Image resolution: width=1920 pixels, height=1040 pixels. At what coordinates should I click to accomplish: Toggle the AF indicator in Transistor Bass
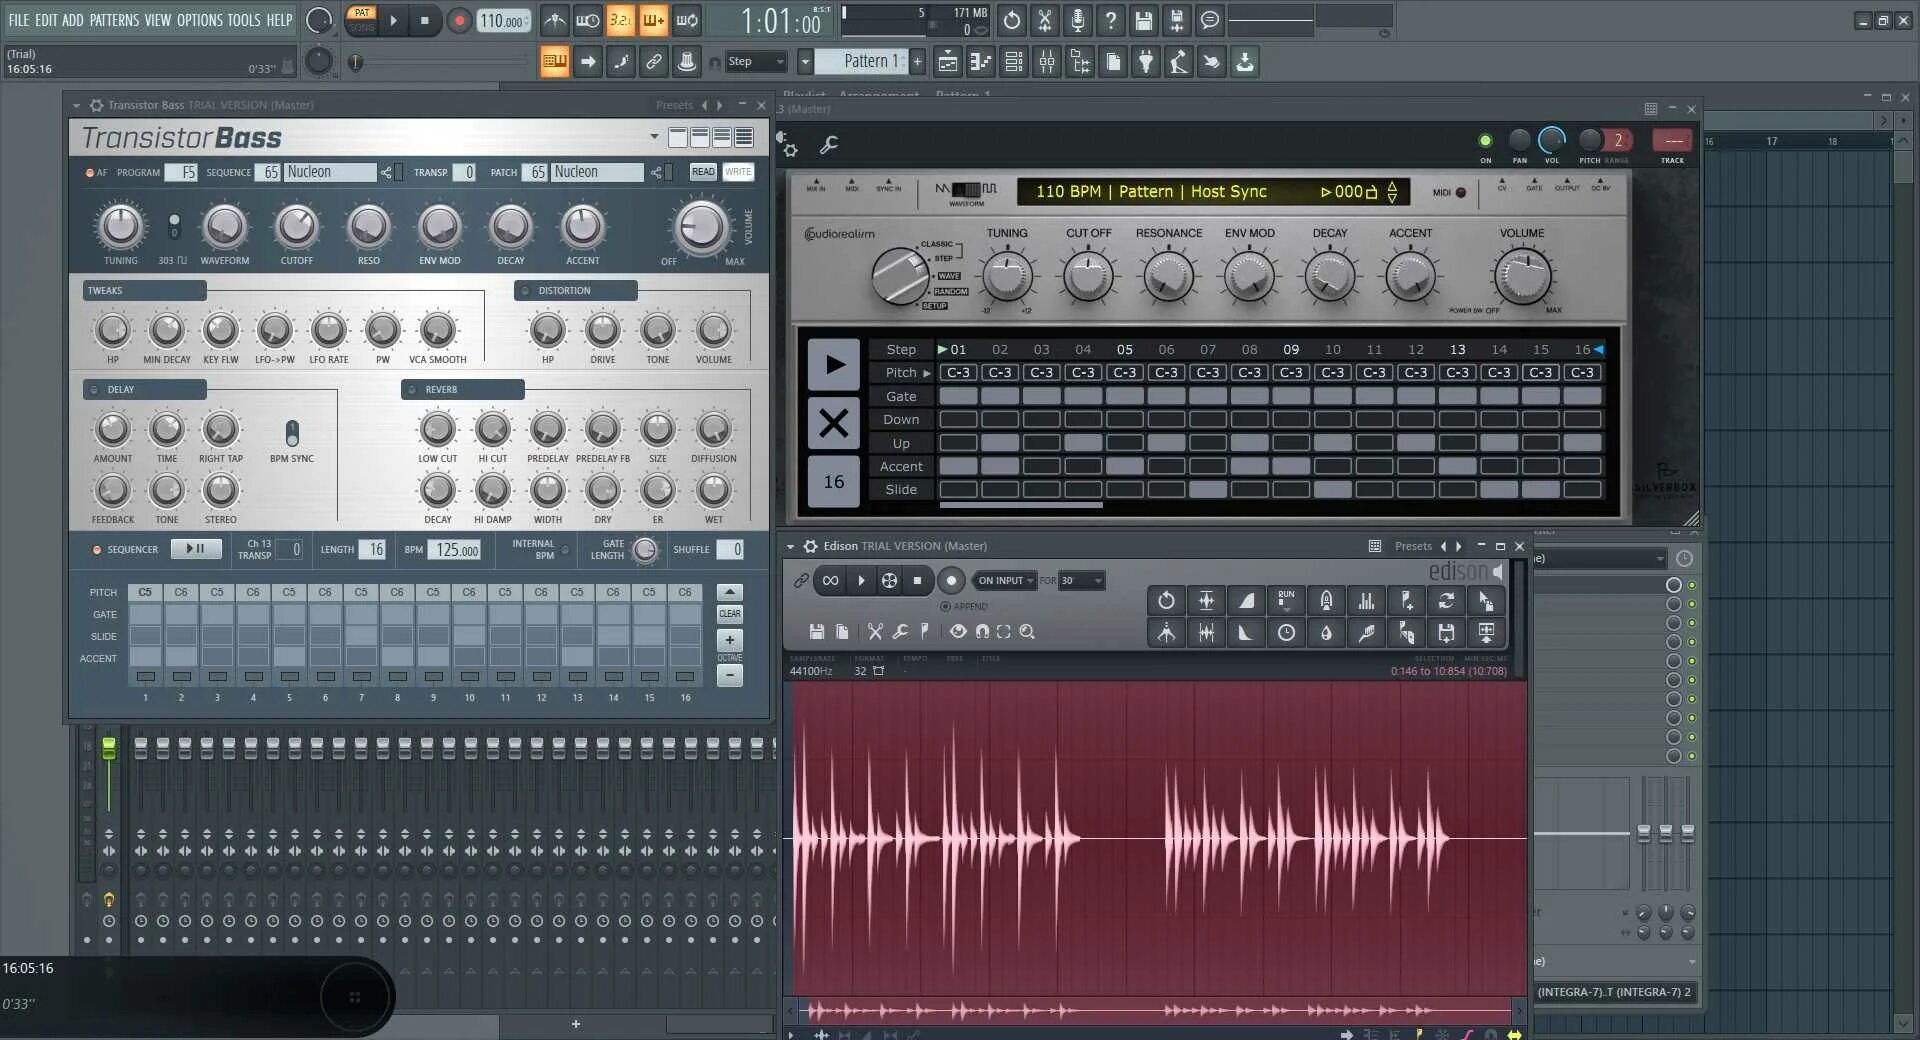[x=90, y=173]
